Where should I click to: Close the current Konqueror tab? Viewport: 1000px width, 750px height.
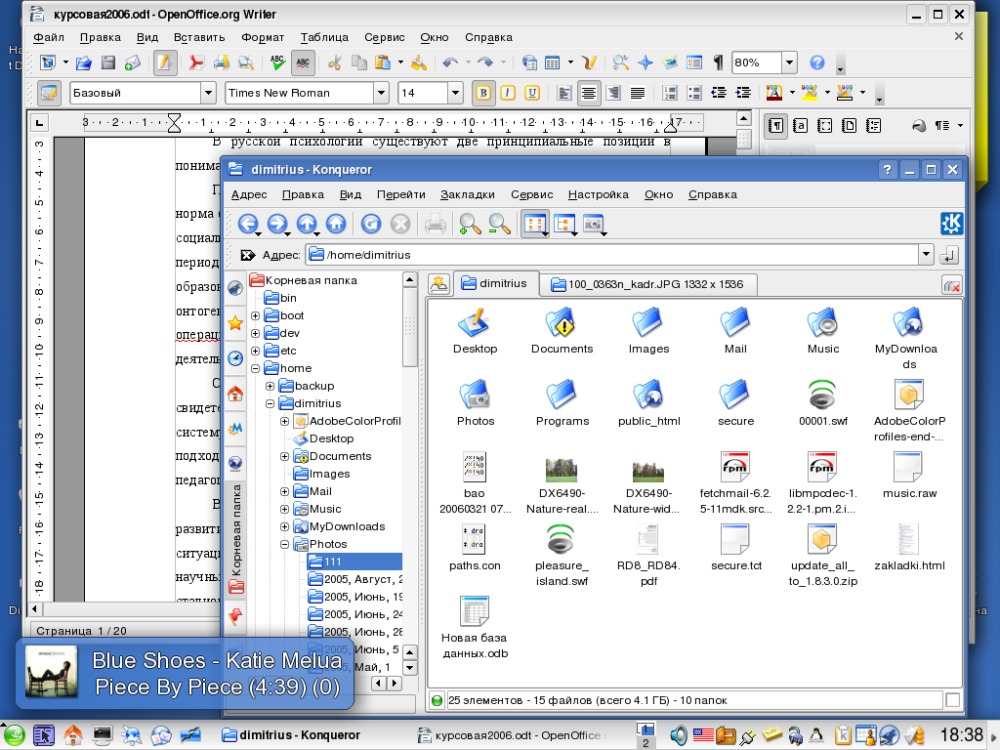click(x=951, y=286)
